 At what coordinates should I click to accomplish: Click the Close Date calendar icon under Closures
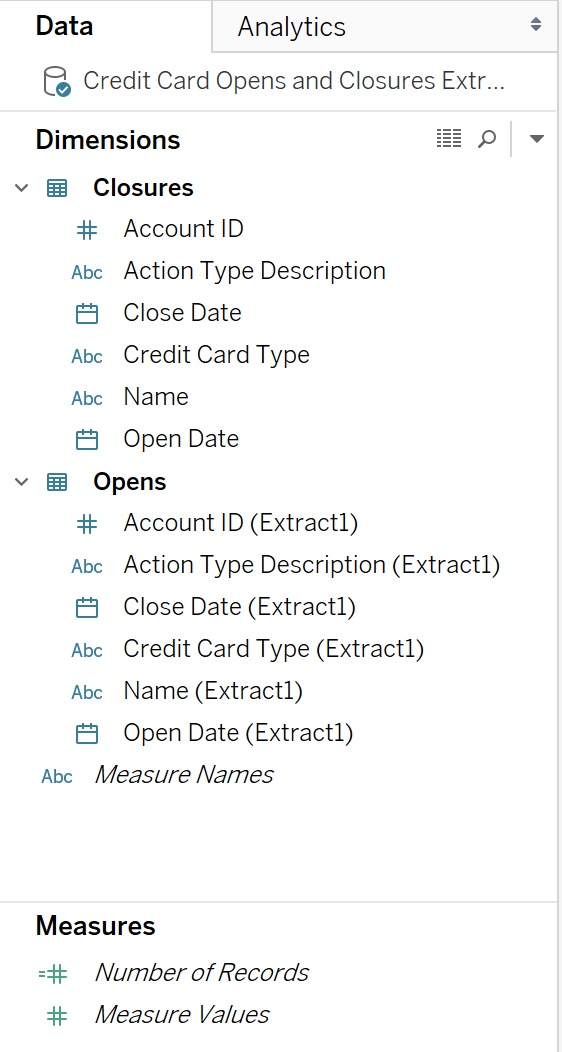coord(87,313)
